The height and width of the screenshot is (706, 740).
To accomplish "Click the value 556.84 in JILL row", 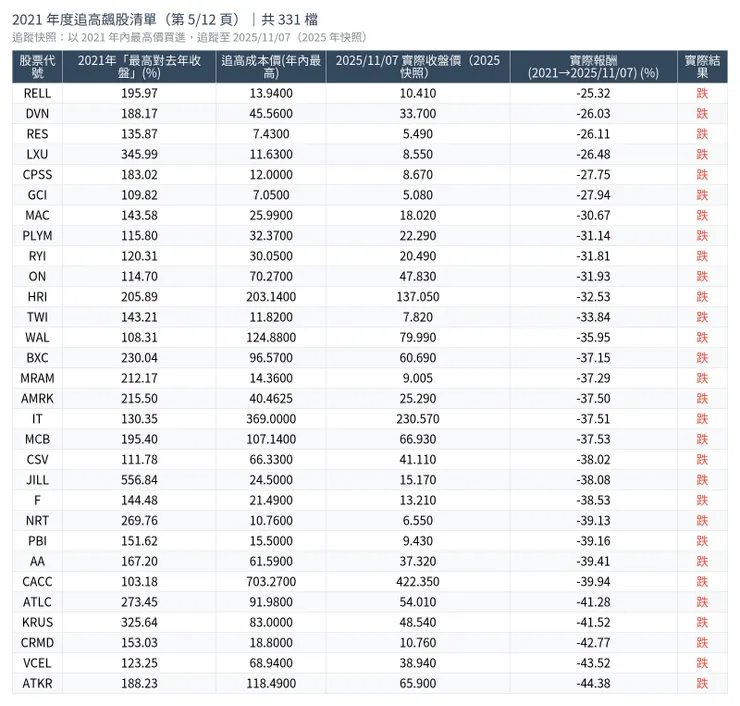I will (x=139, y=479).
